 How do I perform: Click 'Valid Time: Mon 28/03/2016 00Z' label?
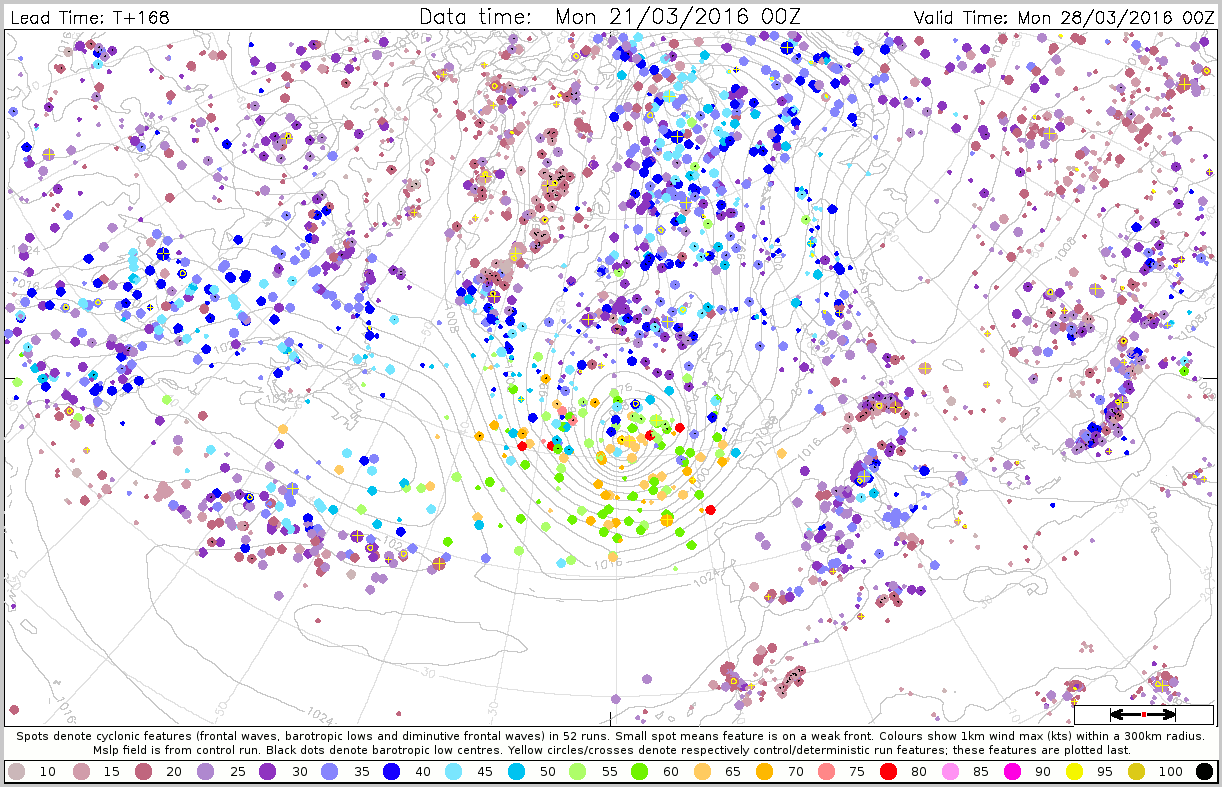[x=1064, y=18]
